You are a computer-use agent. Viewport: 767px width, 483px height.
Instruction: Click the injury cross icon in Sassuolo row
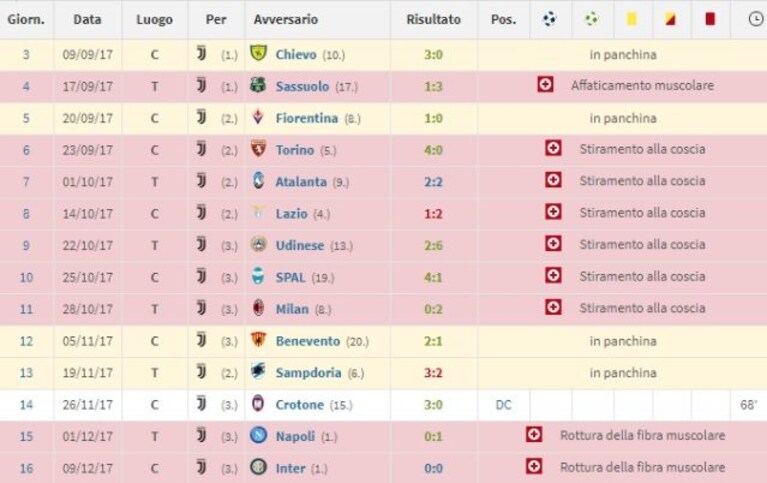(545, 85)
